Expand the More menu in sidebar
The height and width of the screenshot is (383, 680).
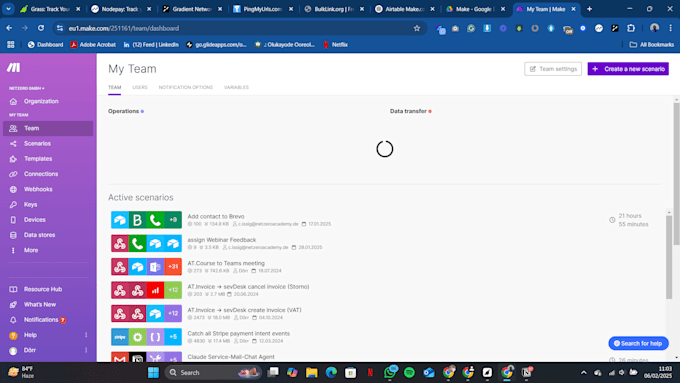pos(31,250)
